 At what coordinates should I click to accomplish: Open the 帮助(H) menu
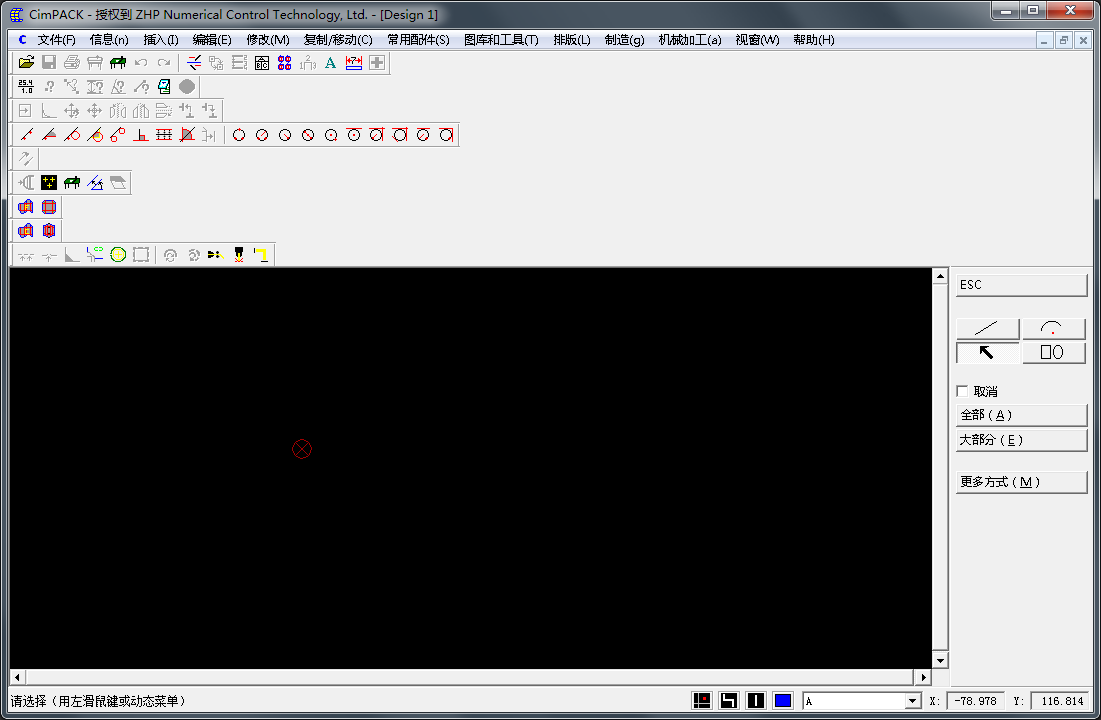pos(814,40)
